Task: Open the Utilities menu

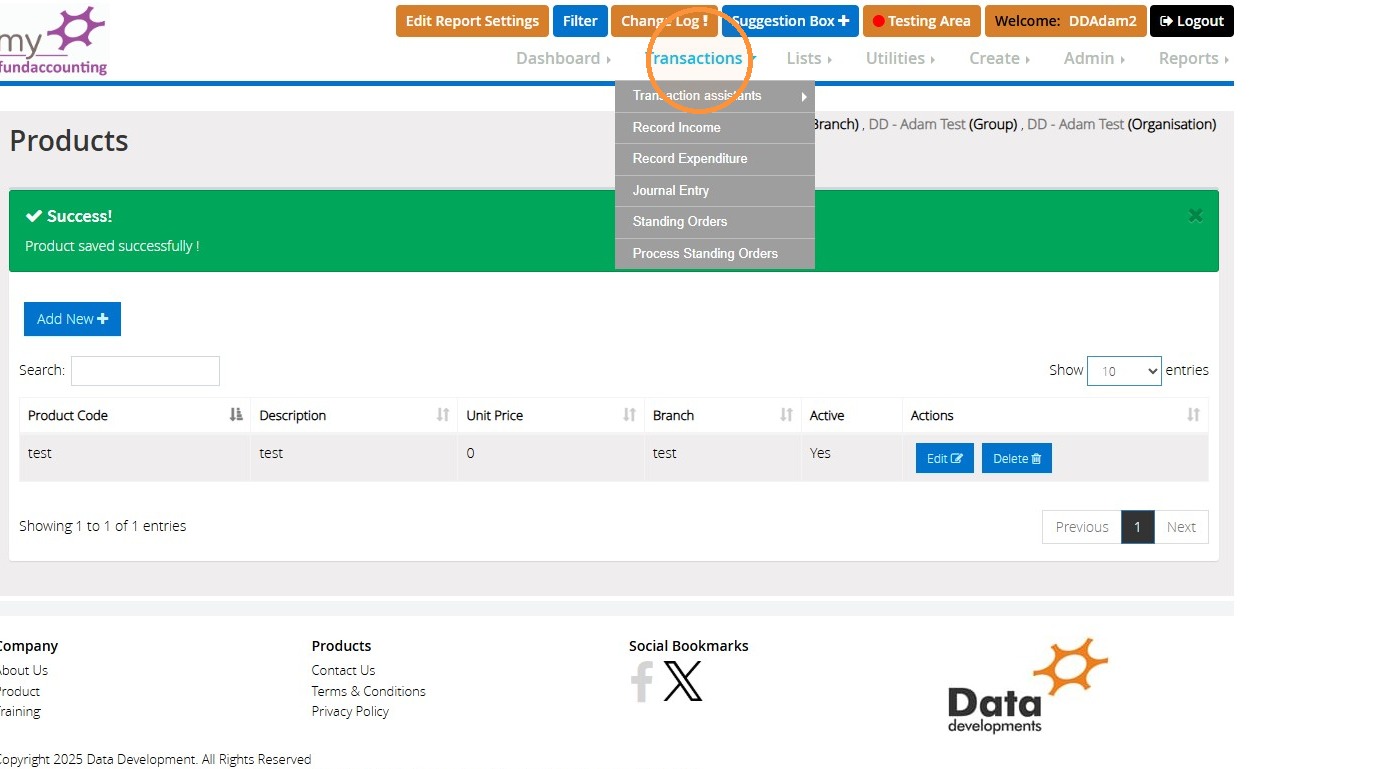Action: click(900, 58)
